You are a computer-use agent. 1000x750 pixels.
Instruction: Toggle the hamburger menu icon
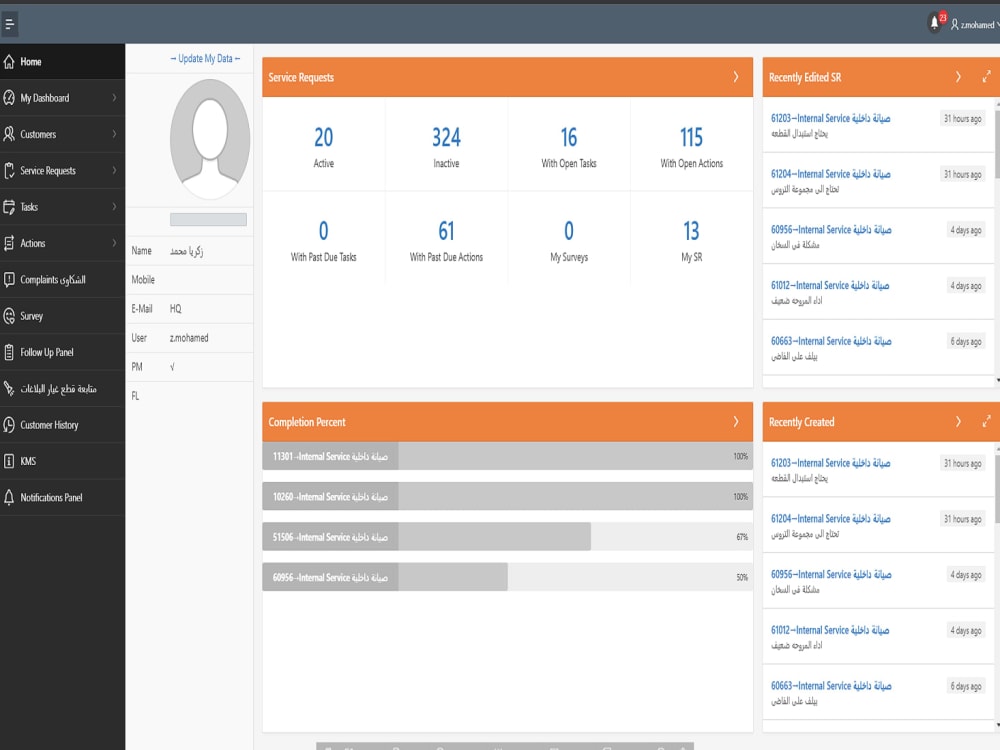pyautogui.click(x=10, y=24)
